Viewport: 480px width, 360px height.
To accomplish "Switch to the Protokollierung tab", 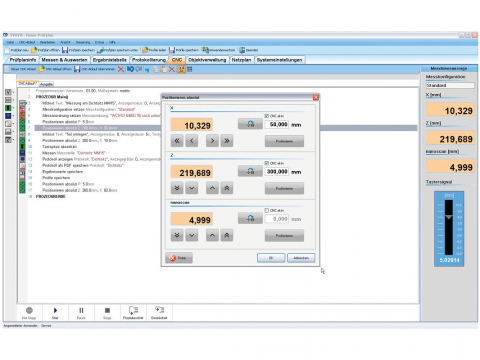I will (x=149, y=60).
